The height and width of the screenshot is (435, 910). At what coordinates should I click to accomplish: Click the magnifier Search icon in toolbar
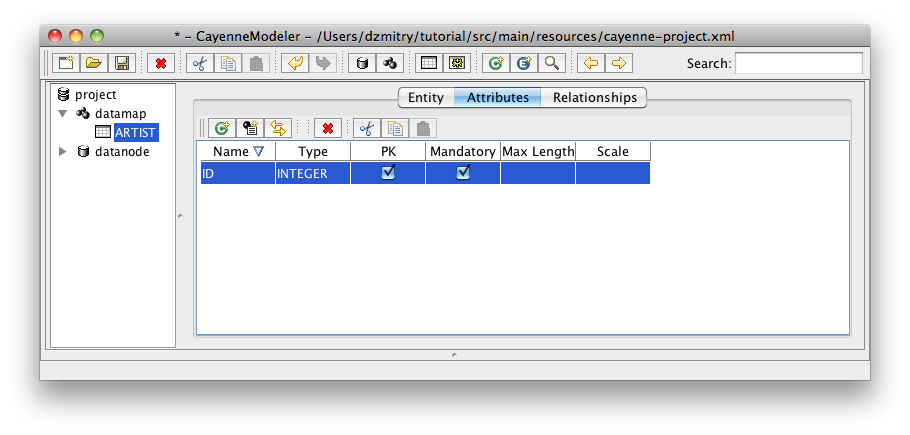tap(551, 64)
